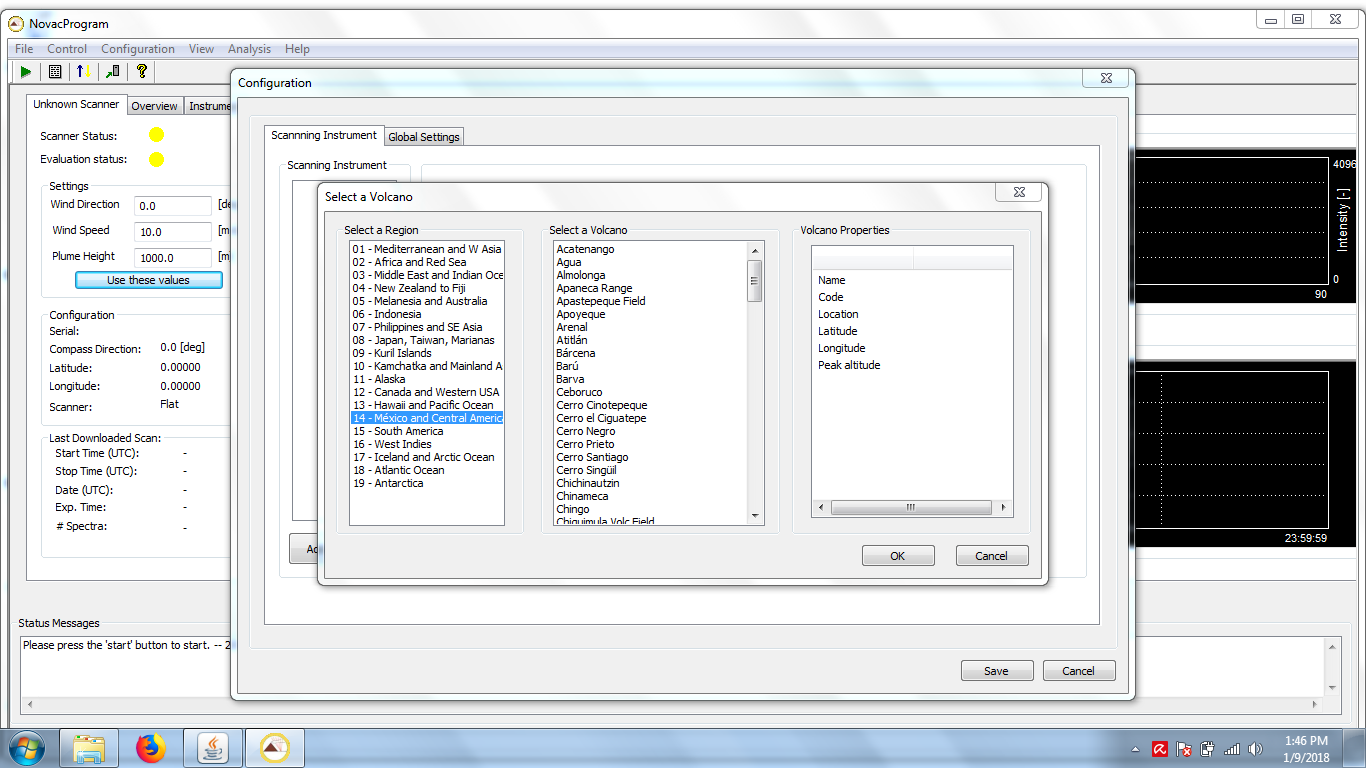Select Cerro Negro in the volcano list

[x=651, y=431]
